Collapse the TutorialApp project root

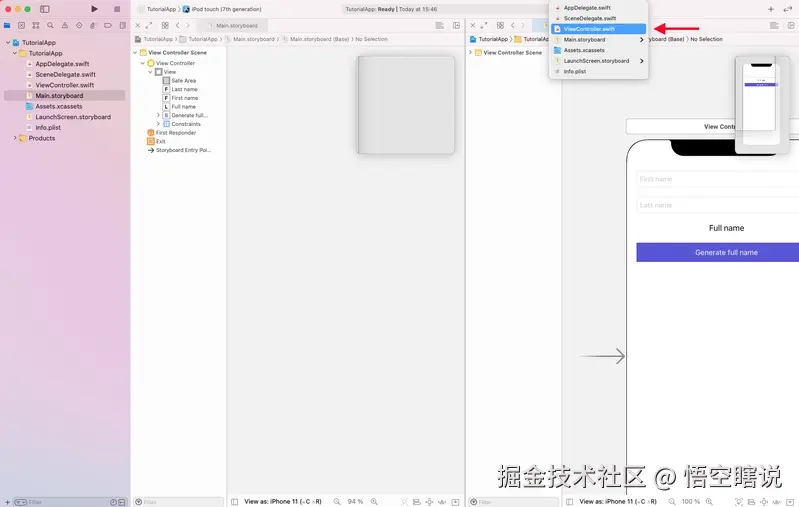click(x=8, y=42)
